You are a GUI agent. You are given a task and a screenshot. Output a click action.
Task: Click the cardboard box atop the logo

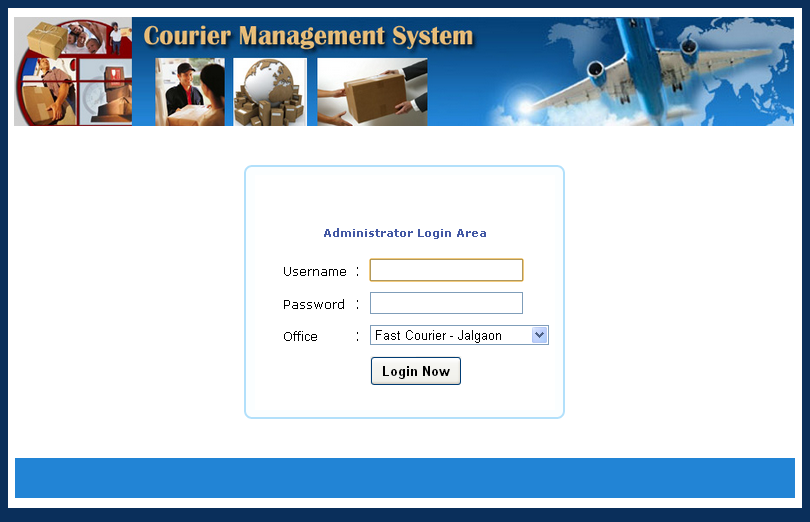click(46, 38)
